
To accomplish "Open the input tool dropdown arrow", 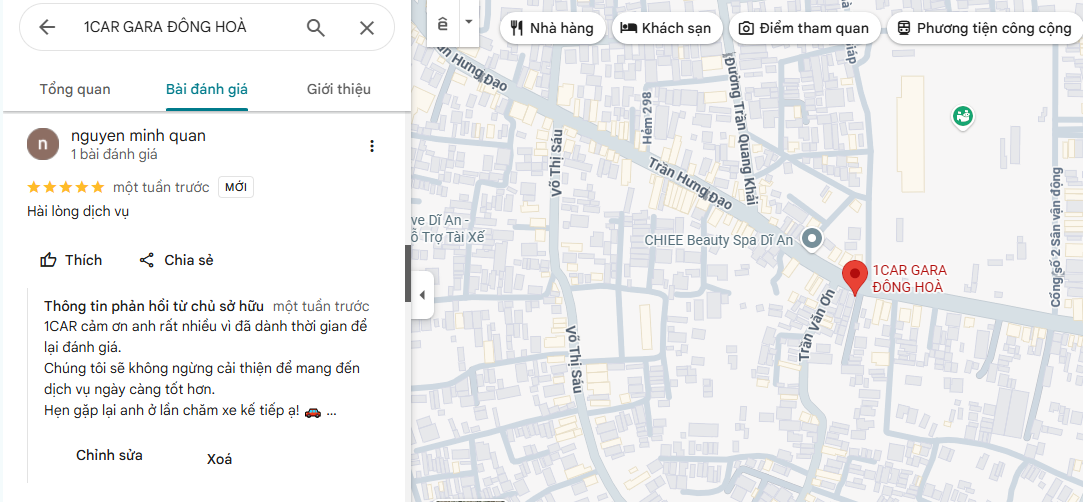I will tap(469, 22).
